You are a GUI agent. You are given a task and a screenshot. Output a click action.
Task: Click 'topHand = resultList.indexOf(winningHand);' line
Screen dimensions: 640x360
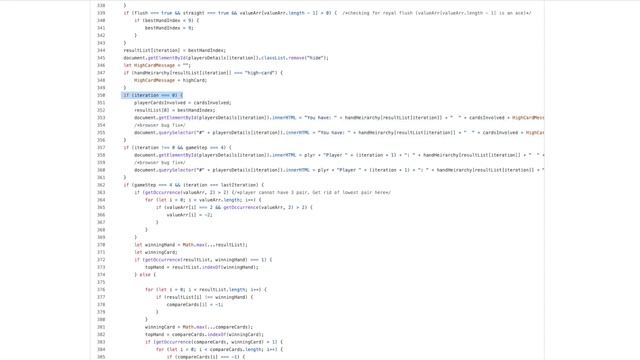202,267
